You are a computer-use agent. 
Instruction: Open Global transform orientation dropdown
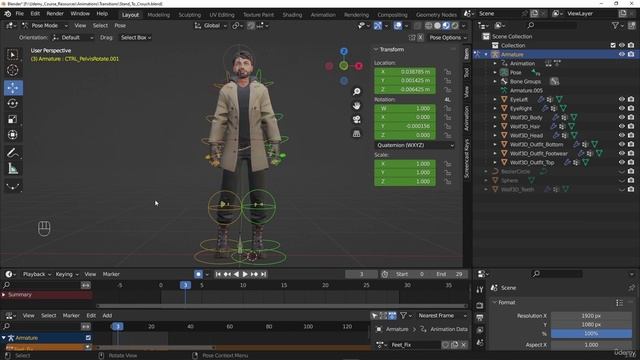pyautogui.click(x=210, y=25)
